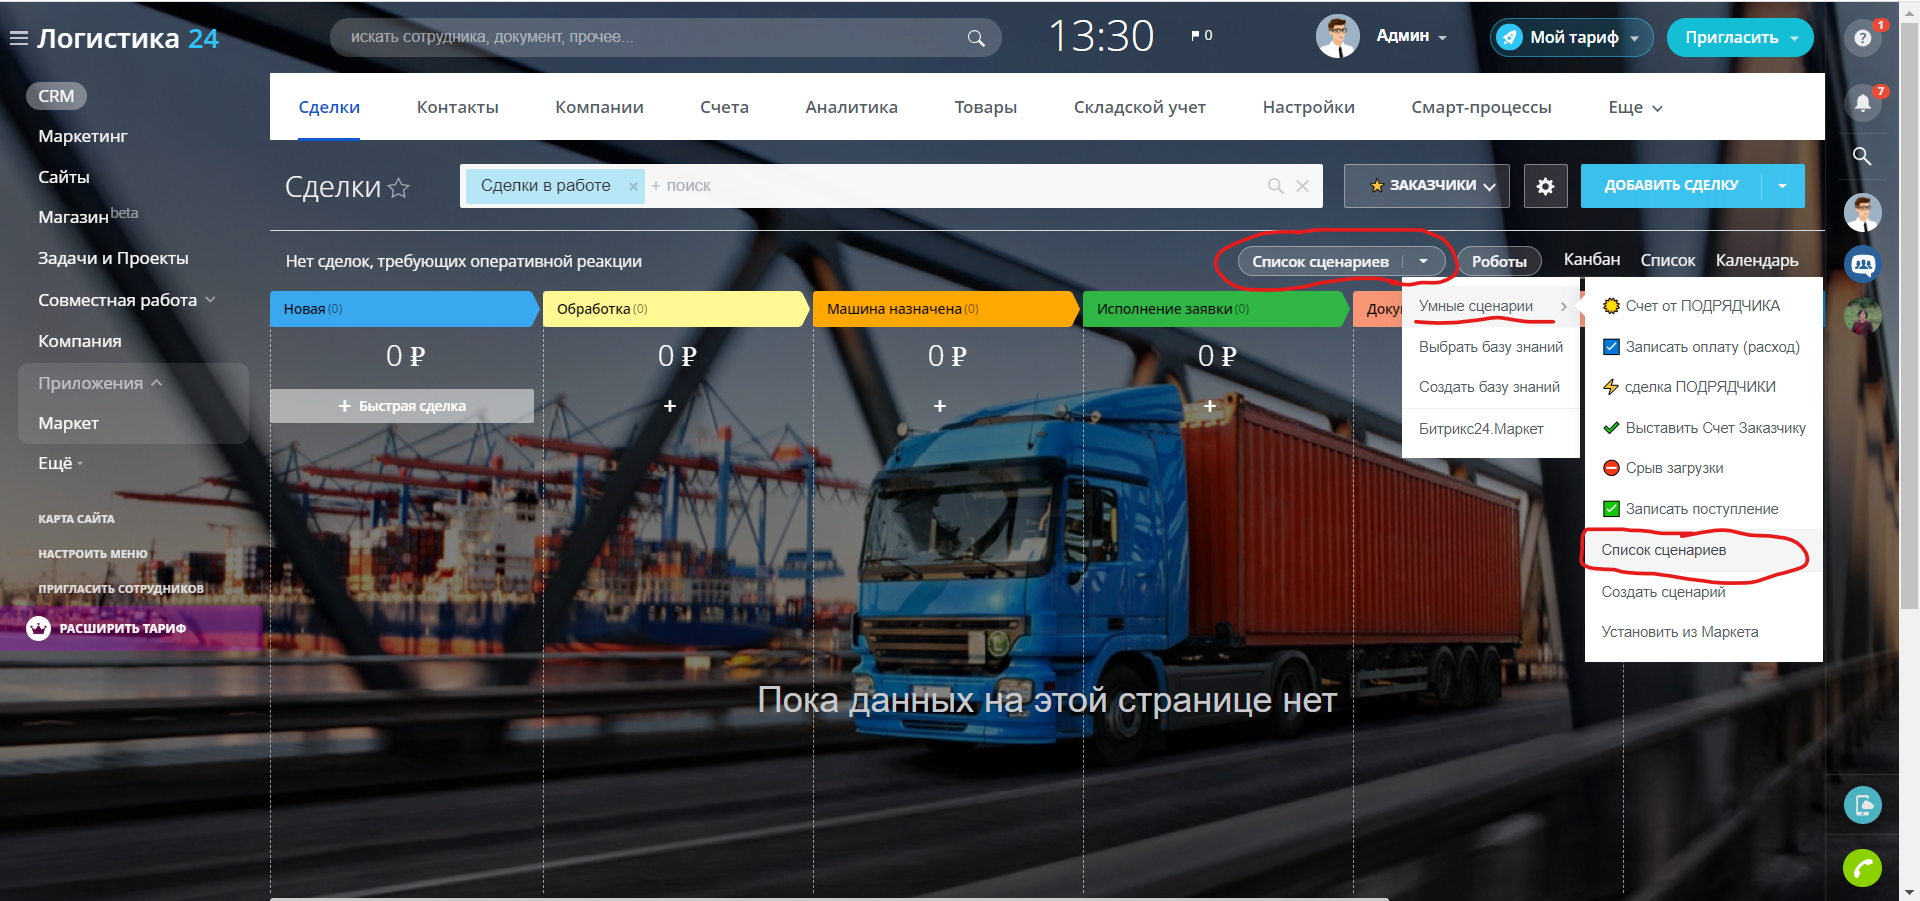This screenshot has height=901, width=1920.
Task: Run the Выставить Счет Заказчику scenario
Action: tap(1703, 428)
